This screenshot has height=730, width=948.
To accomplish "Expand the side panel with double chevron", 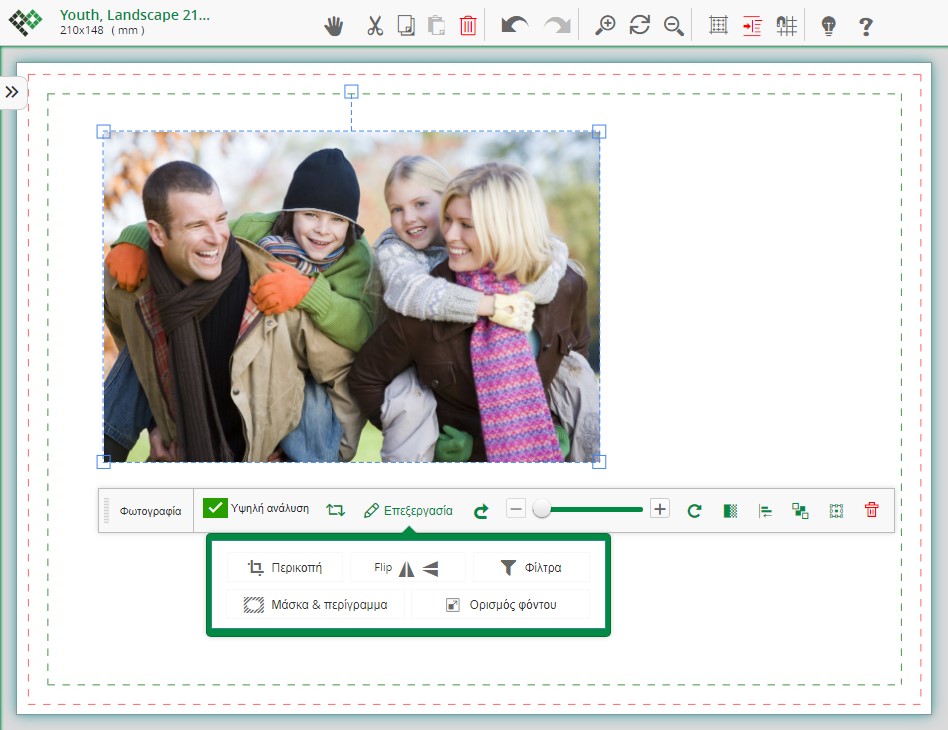I will pyautogui.click(x=12, y=92).
